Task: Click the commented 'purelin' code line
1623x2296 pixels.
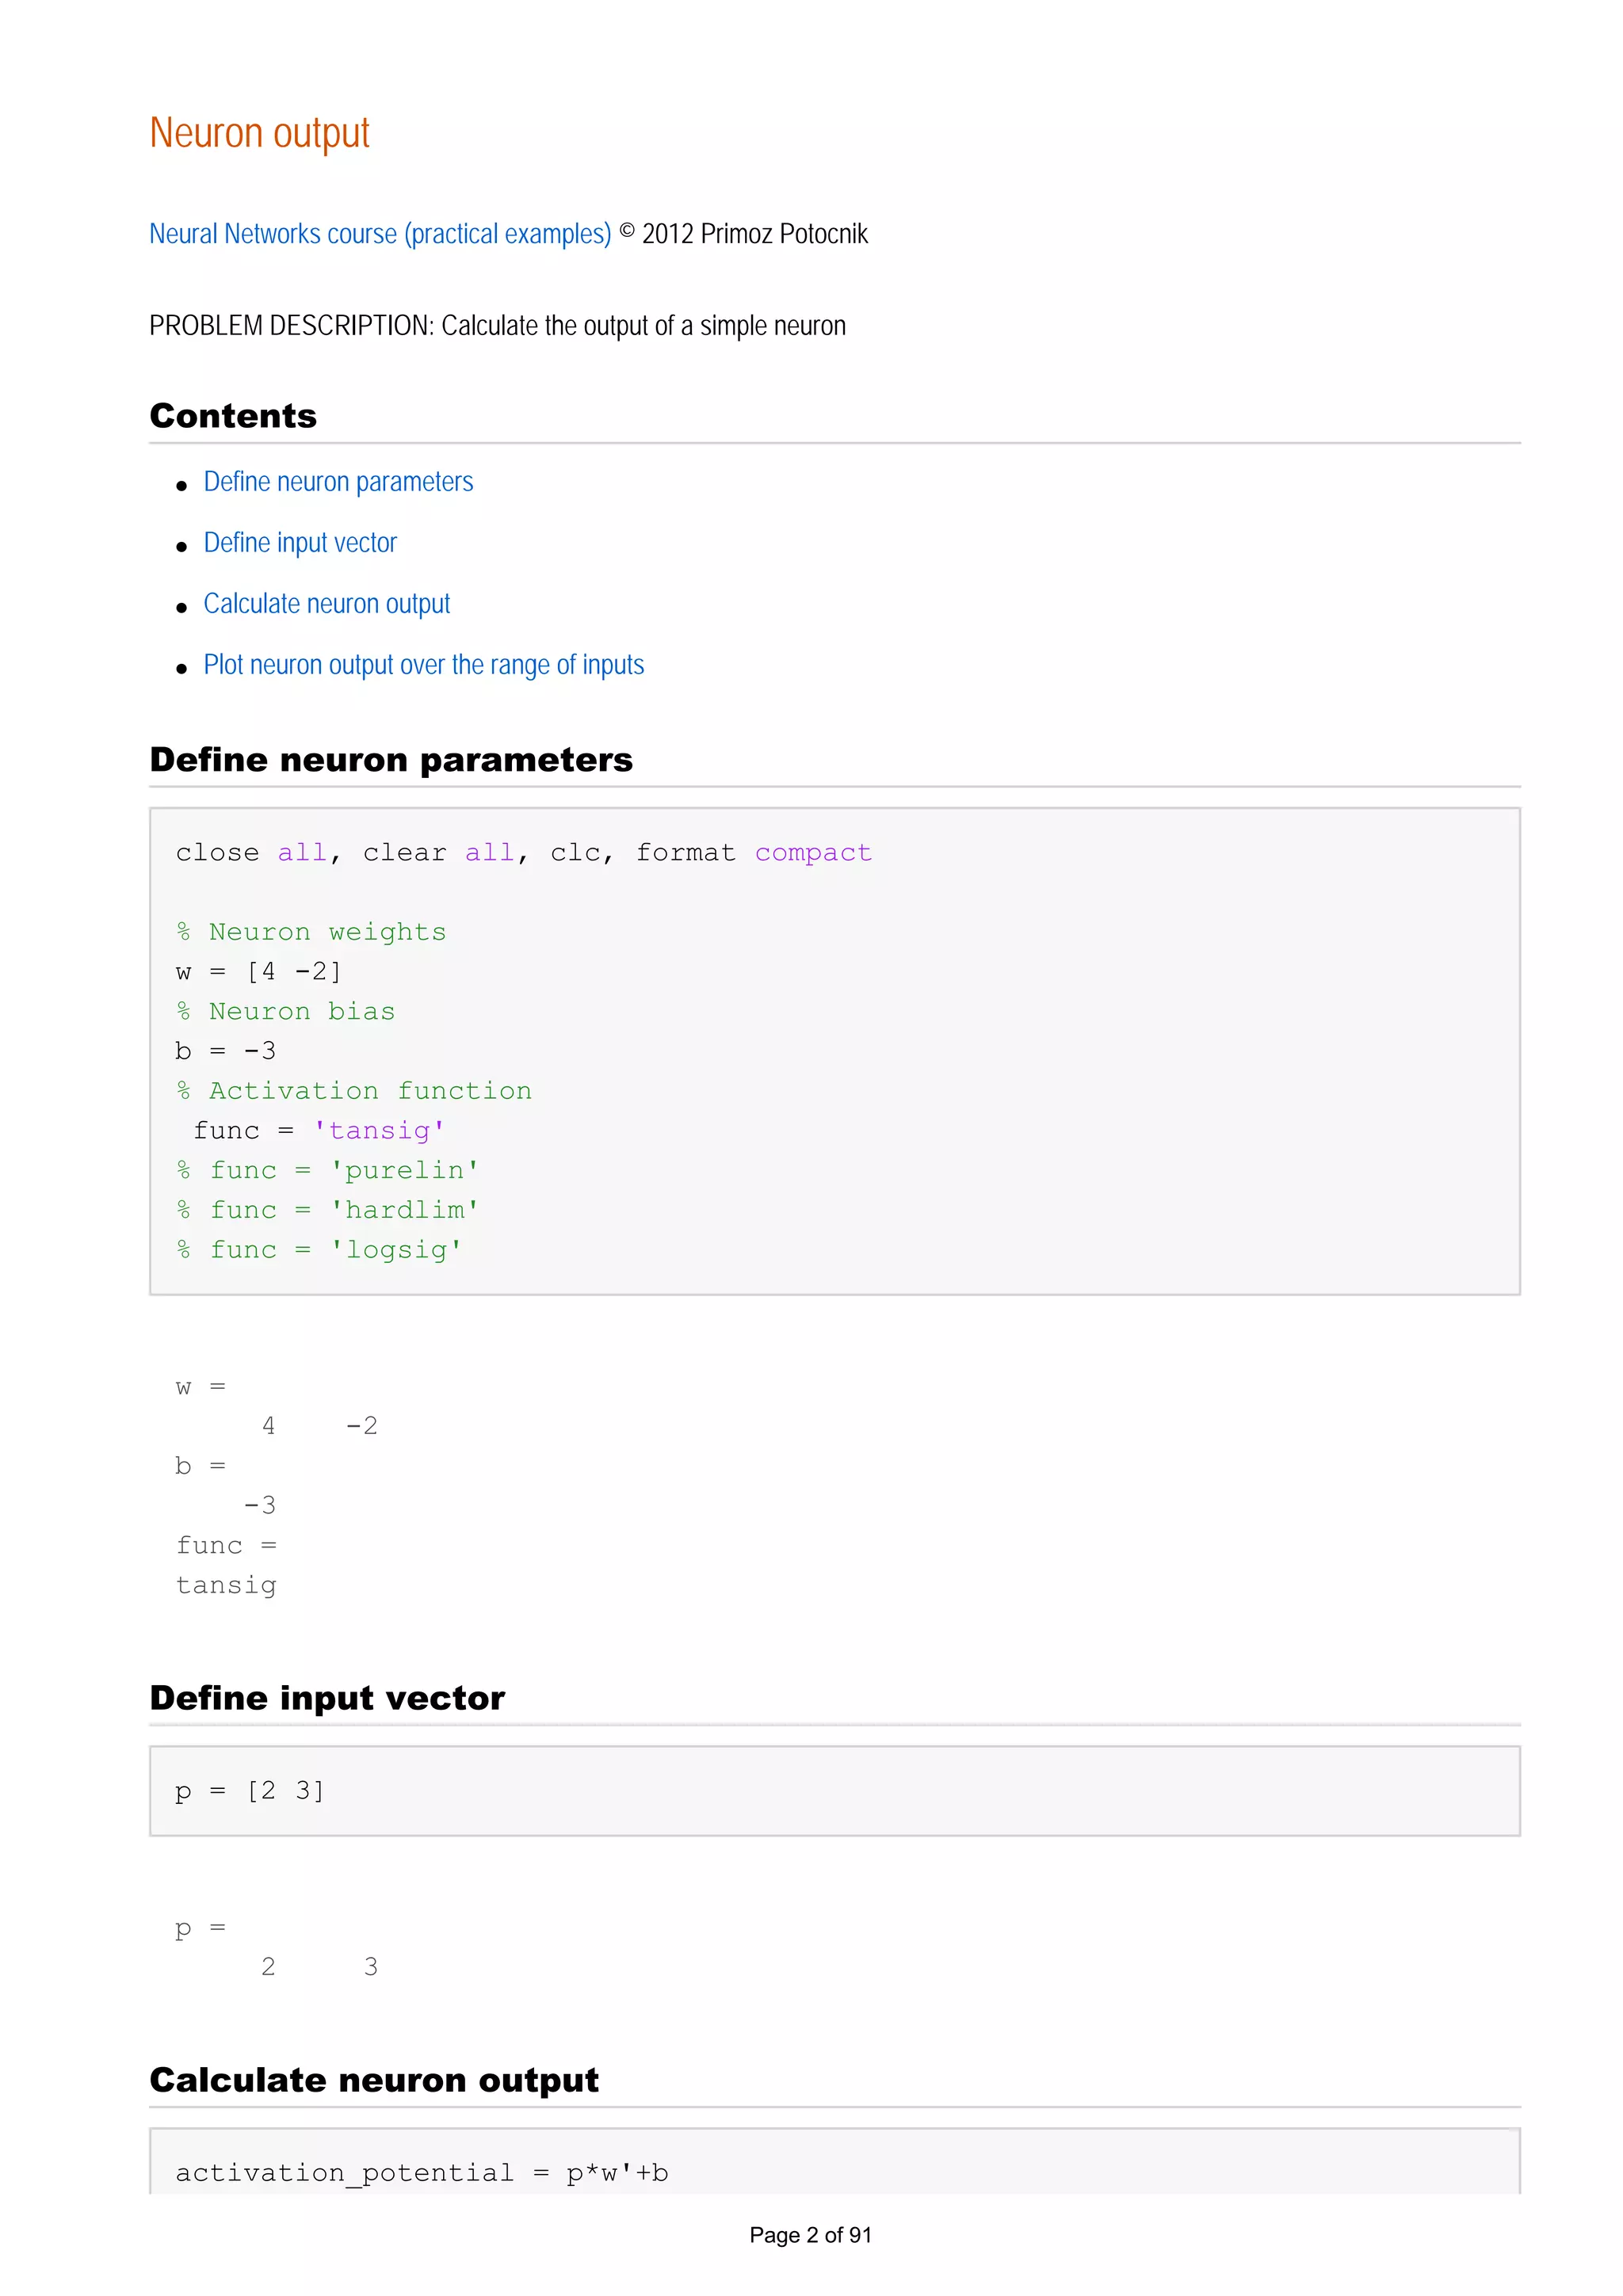Action: pos(327,1171)
